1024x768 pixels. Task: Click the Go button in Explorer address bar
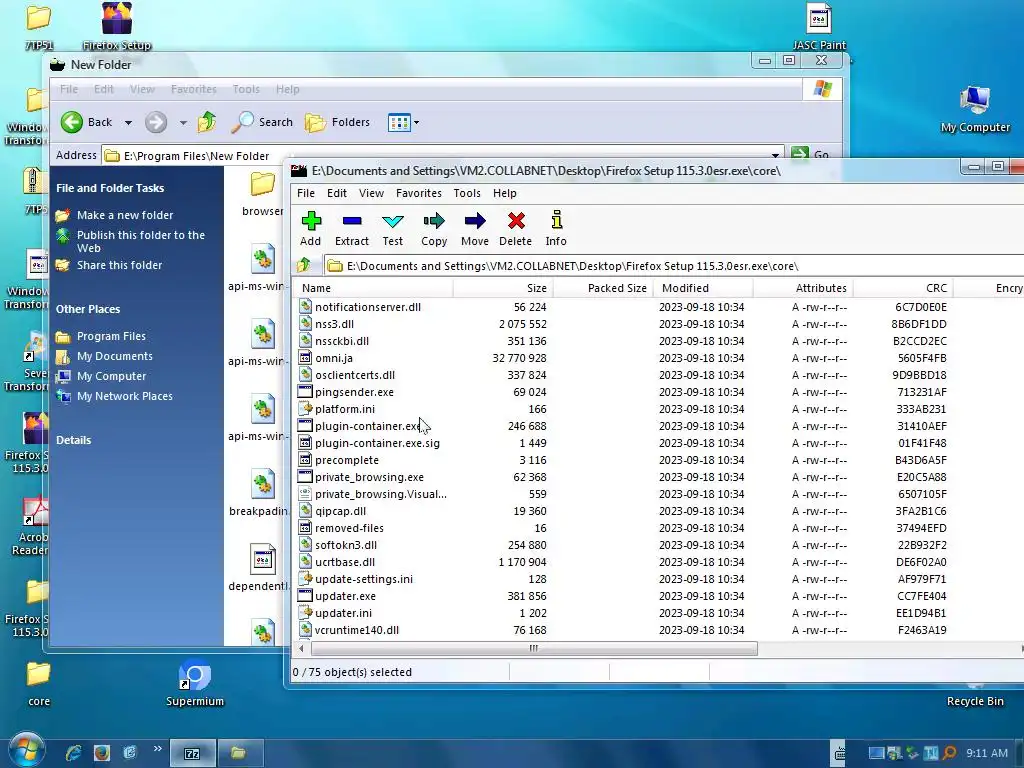coord(810,155)
